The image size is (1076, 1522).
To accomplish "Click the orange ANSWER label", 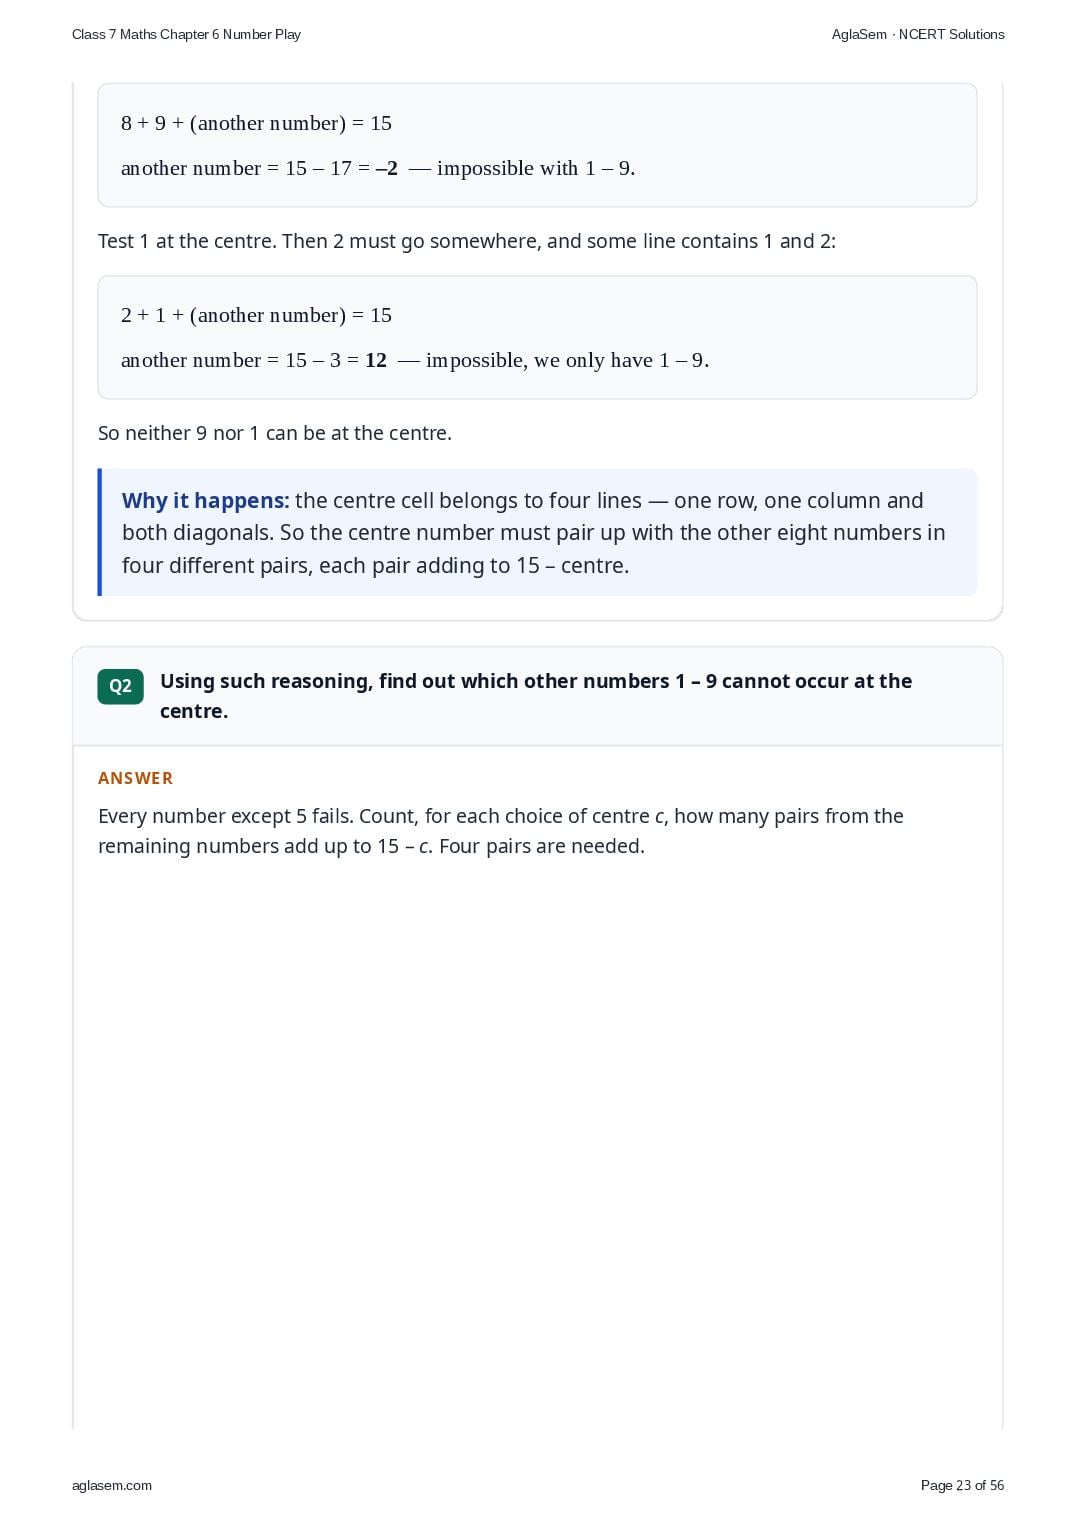I will pos(135,778).
